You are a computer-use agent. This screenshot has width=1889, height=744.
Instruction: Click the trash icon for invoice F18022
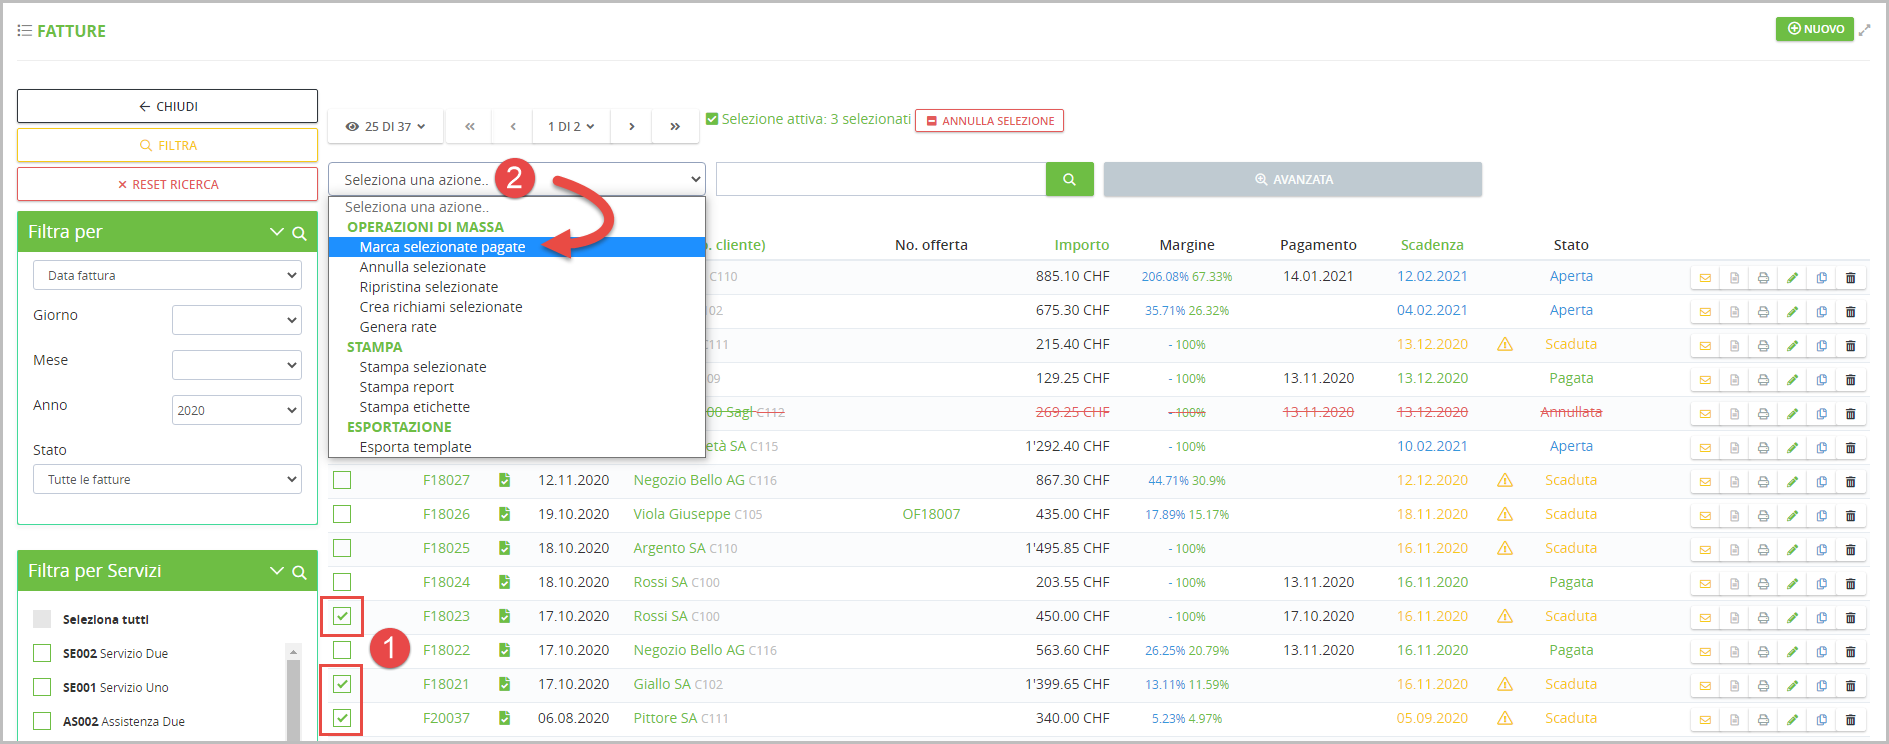1850,651
